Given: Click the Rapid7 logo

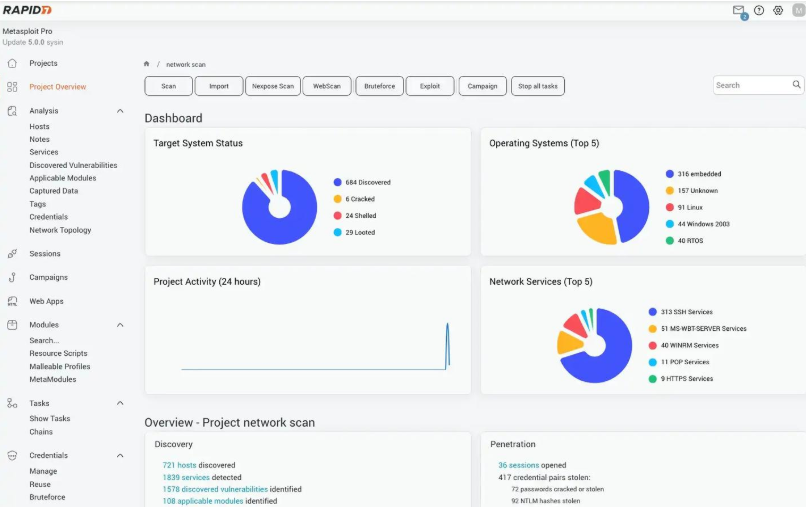Looking at the screenshot, I should [x=27, y=10].
